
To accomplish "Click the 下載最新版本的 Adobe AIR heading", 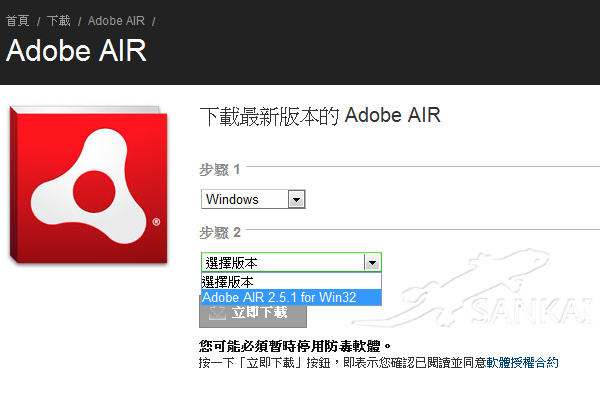I will click(320, 116).
